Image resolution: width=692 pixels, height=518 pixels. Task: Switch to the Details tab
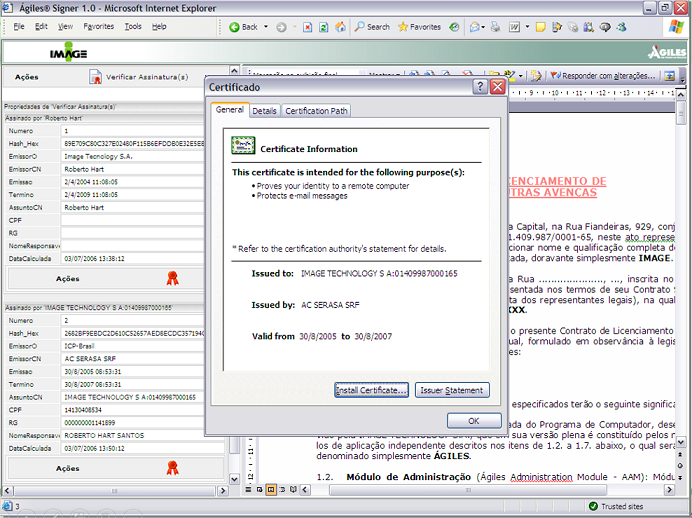[x=264, y=111]
